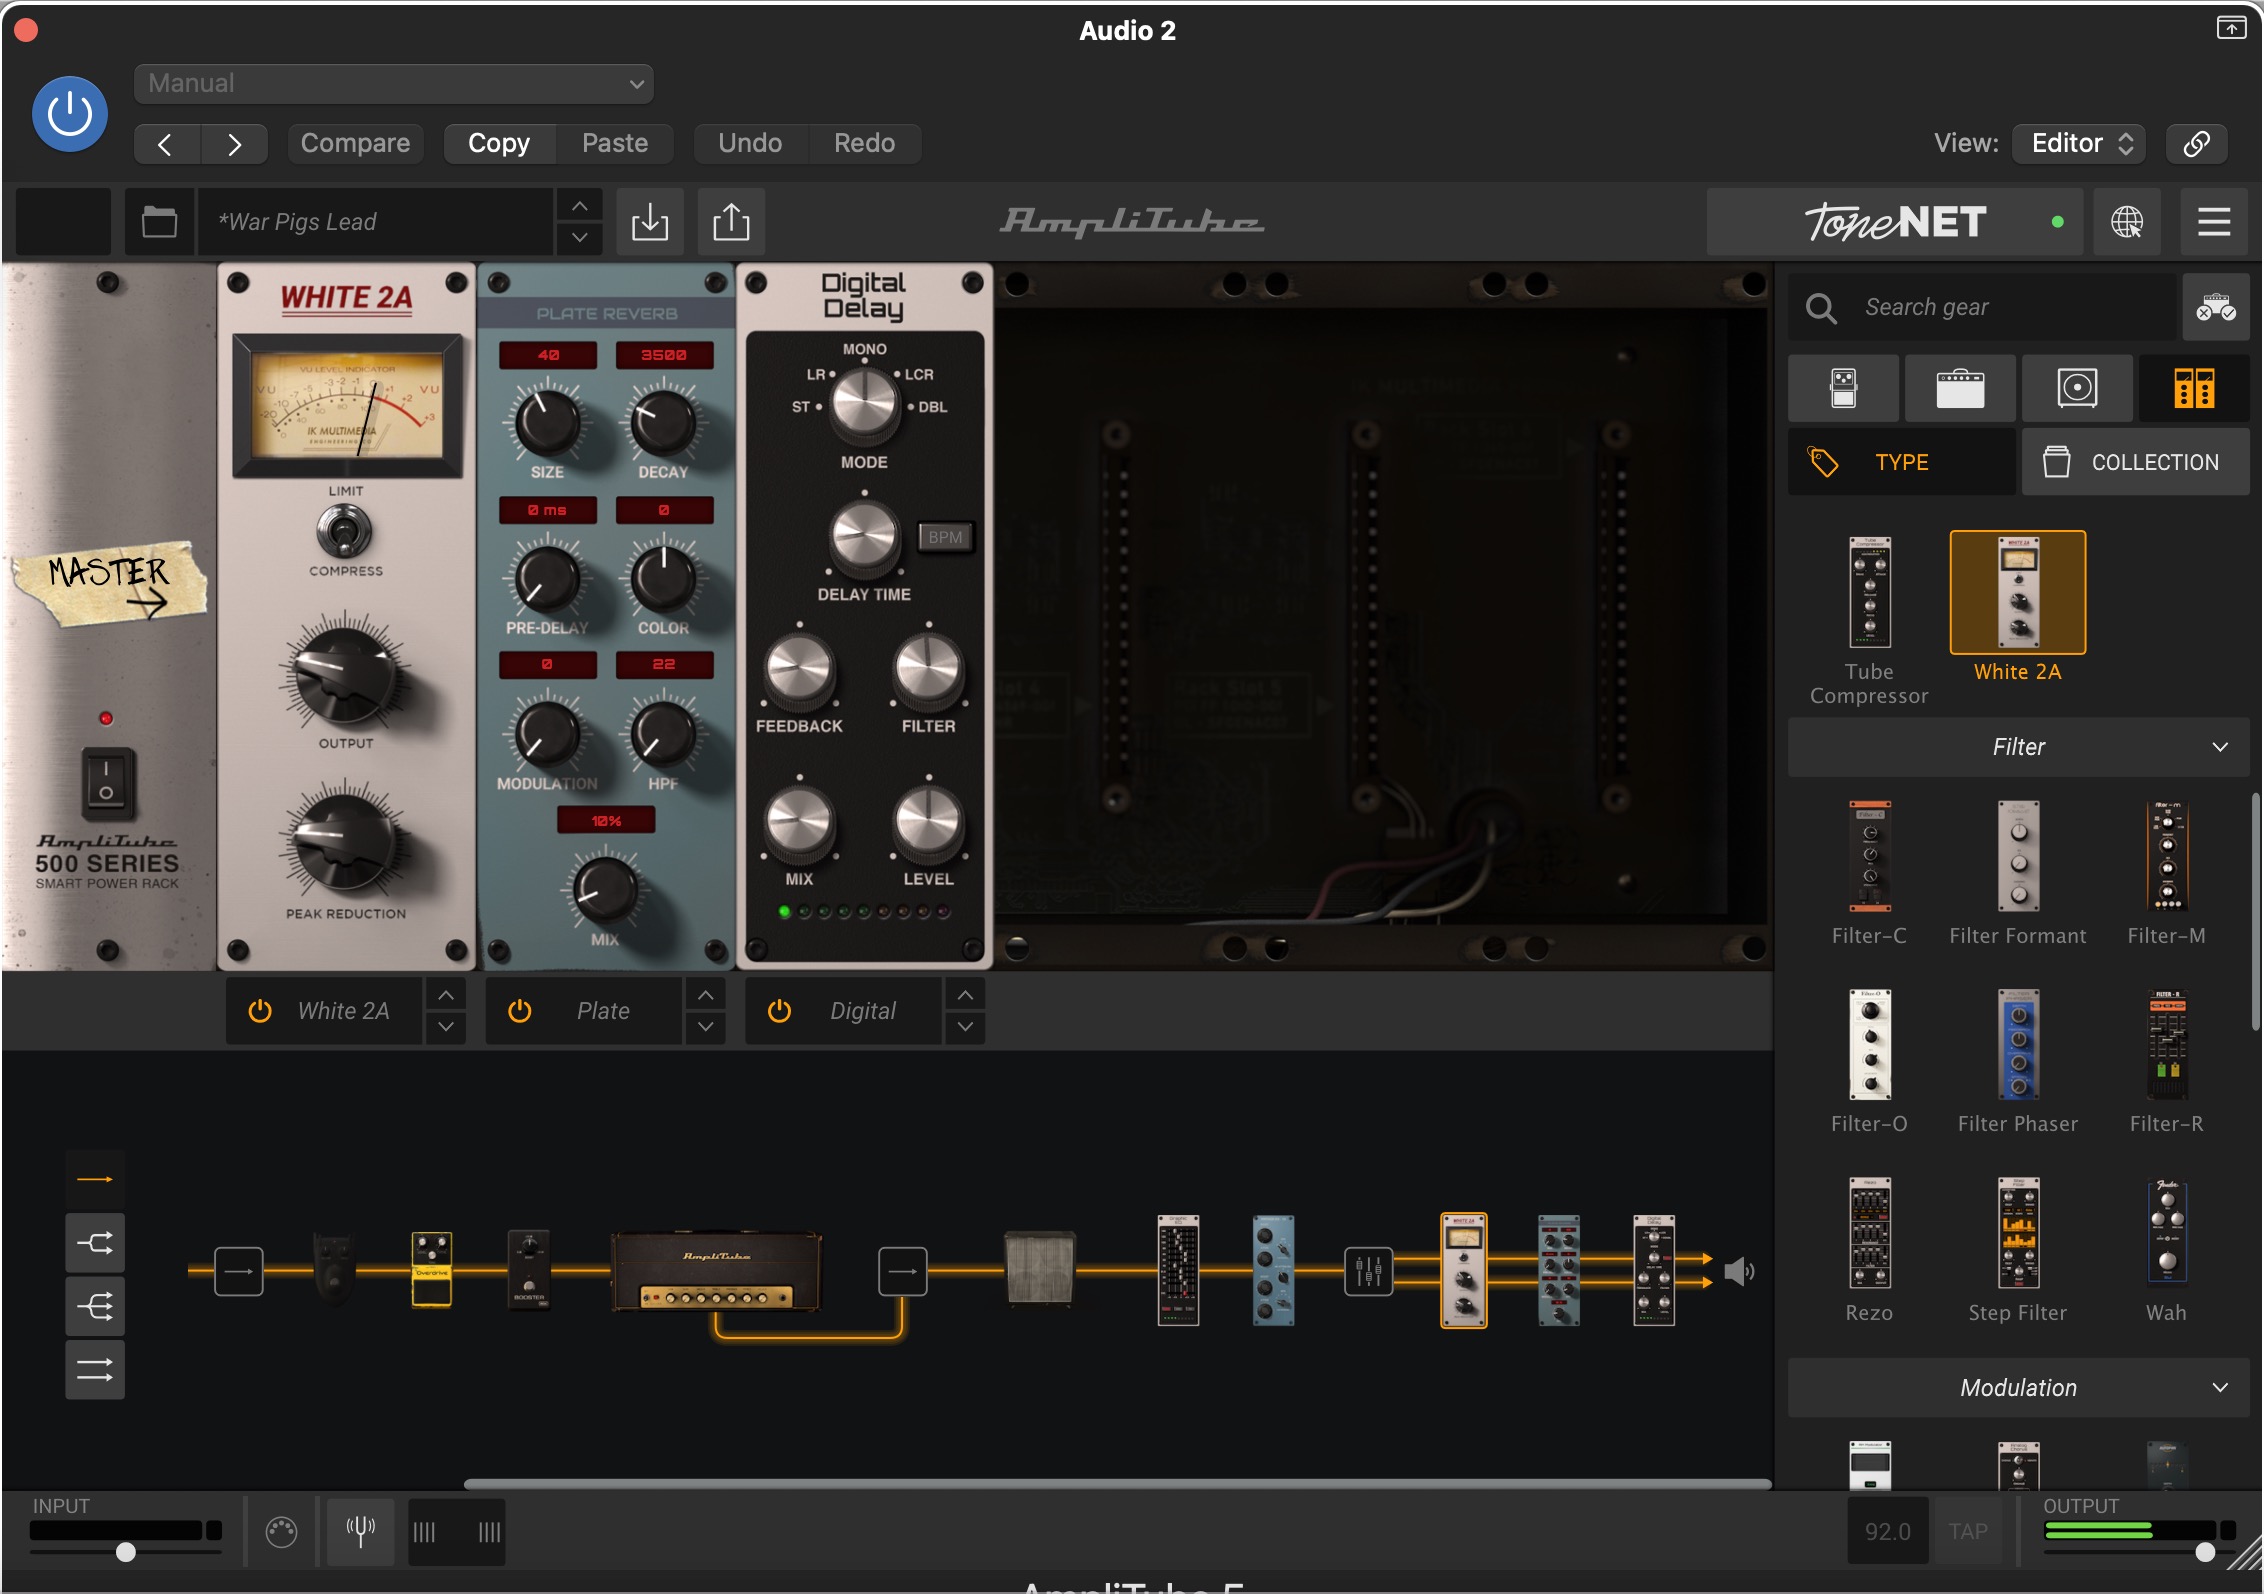Click the Undo button

(750, 143)
